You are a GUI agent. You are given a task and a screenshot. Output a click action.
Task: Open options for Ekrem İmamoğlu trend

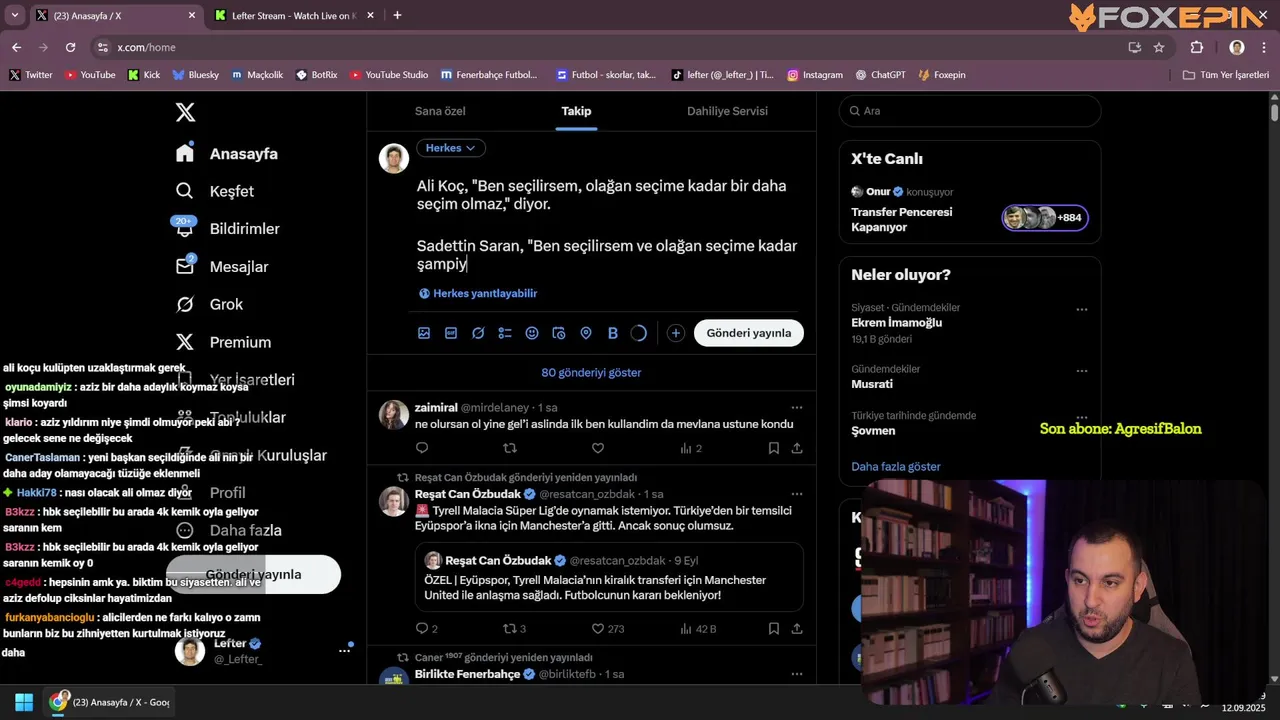coord(1082,309)
